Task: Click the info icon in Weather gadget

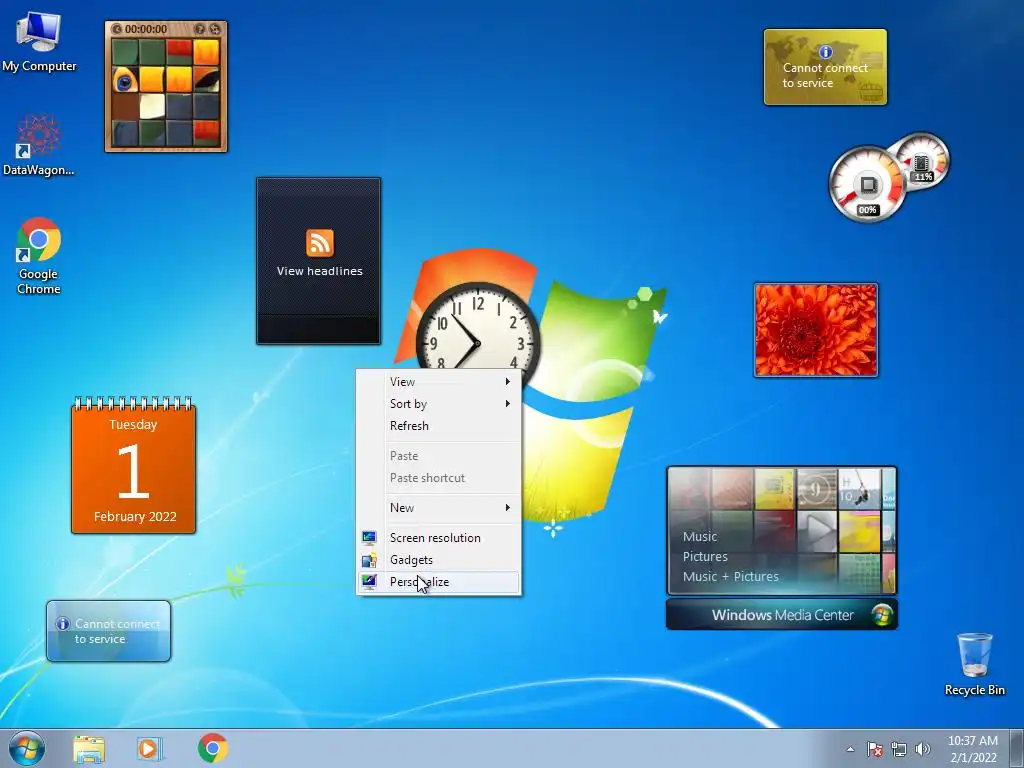Action: (63, 624)
